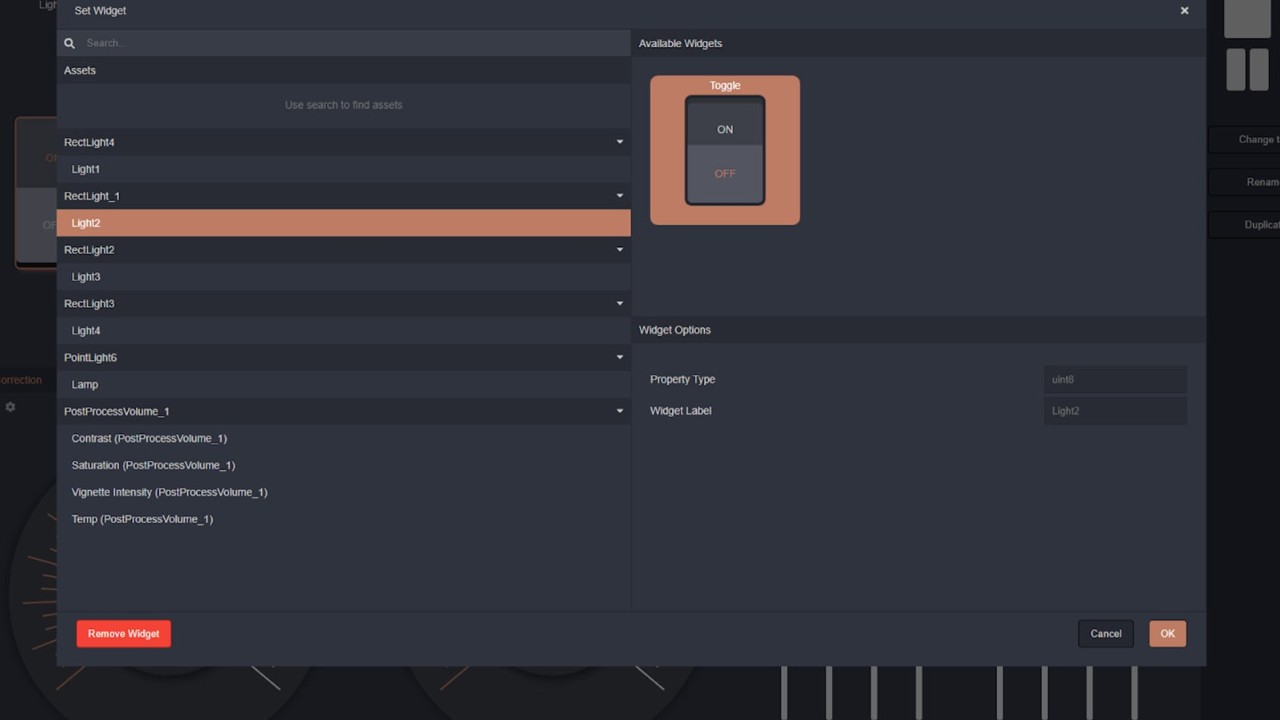Choose Vignette Intensity property
Viewport: 1280px width, 720px height.
(169, 492)
